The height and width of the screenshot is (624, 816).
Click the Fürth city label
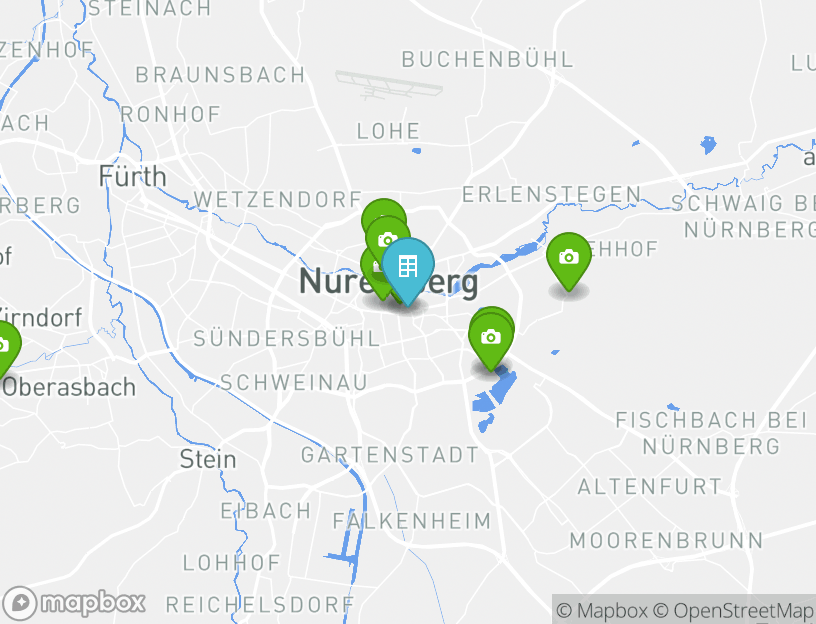point(133,177)
